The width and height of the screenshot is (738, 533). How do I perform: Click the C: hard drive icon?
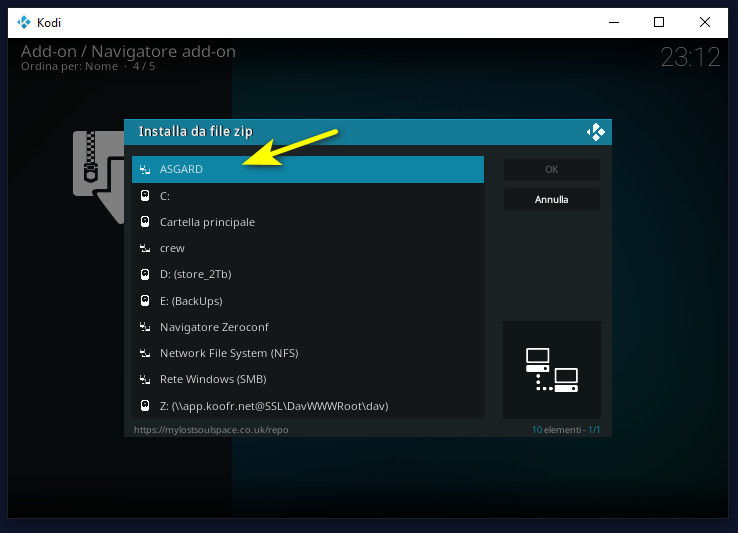[145, 195]
